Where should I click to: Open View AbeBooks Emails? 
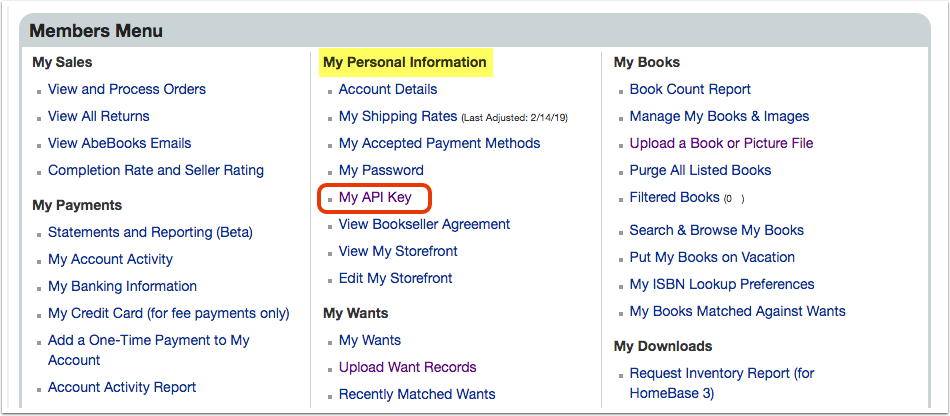[119, 144]
